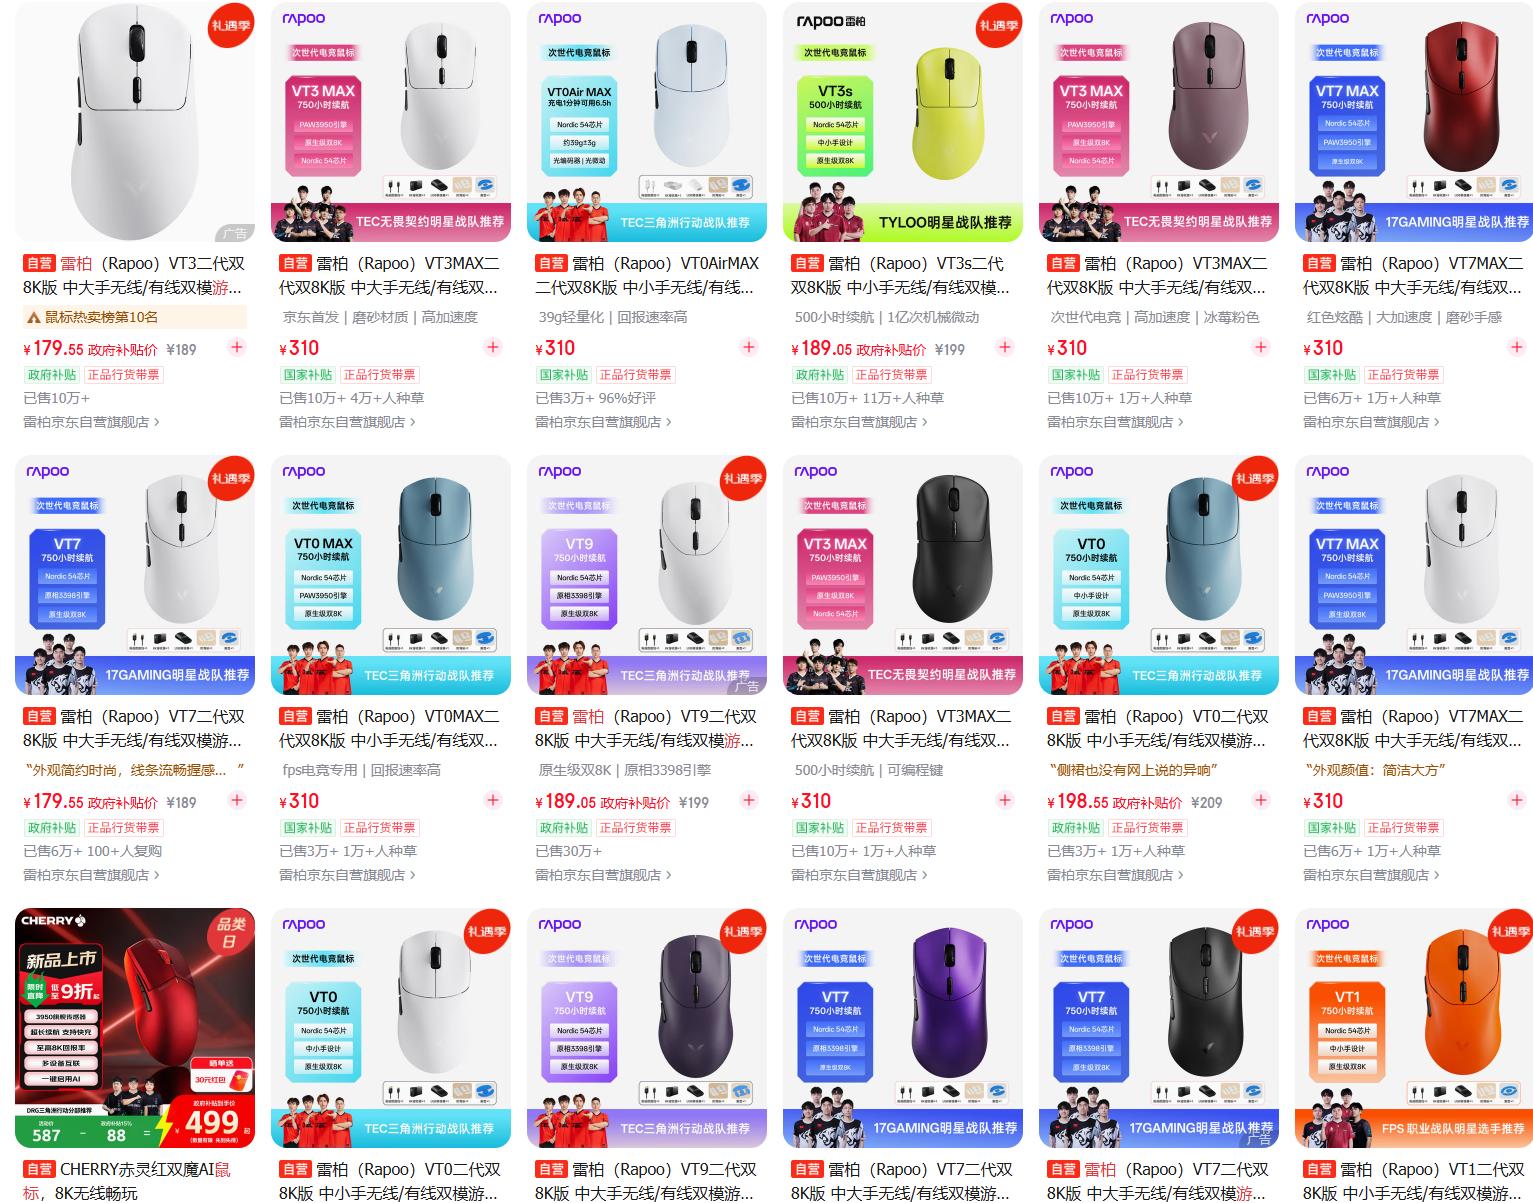Open the white VT3 mouse product image
Image resolution: width=1533 pixels, height=1203 pixels.
click(135, 122)
